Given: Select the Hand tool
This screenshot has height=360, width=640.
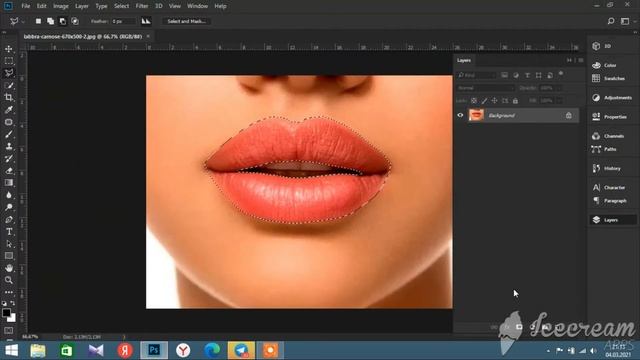Looking at the screenshot, I should (x=9, y=268).
